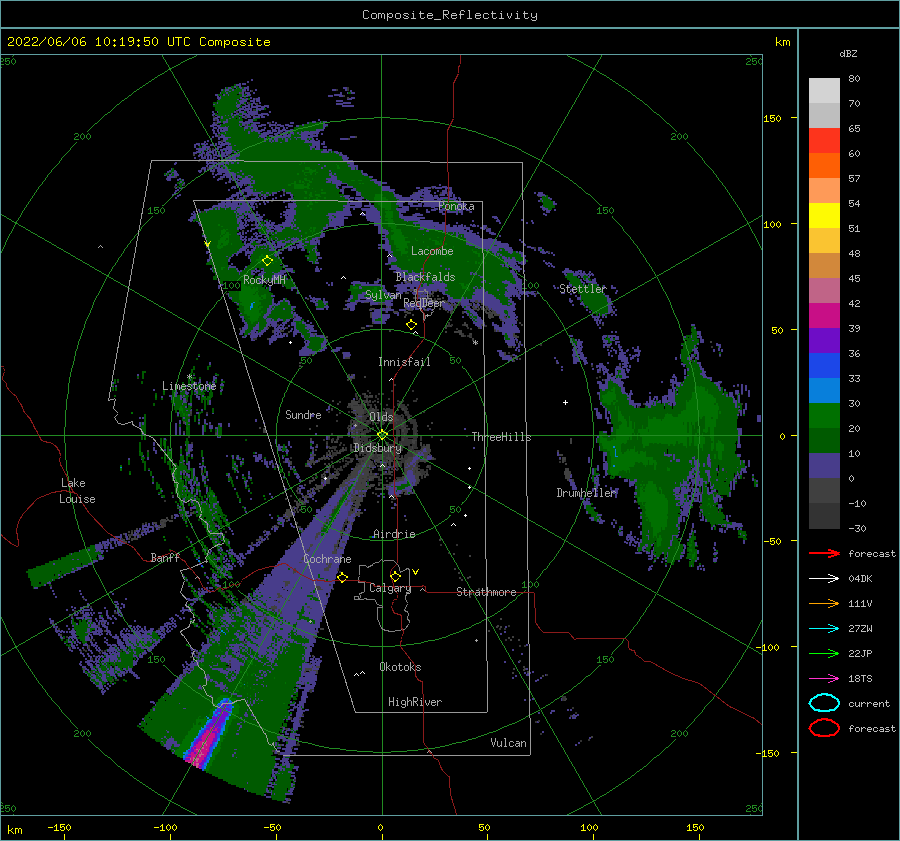Click the white 04DK arrow legend icon
The width and height of the screenshot is (900, 841).
tap(824, 578)
